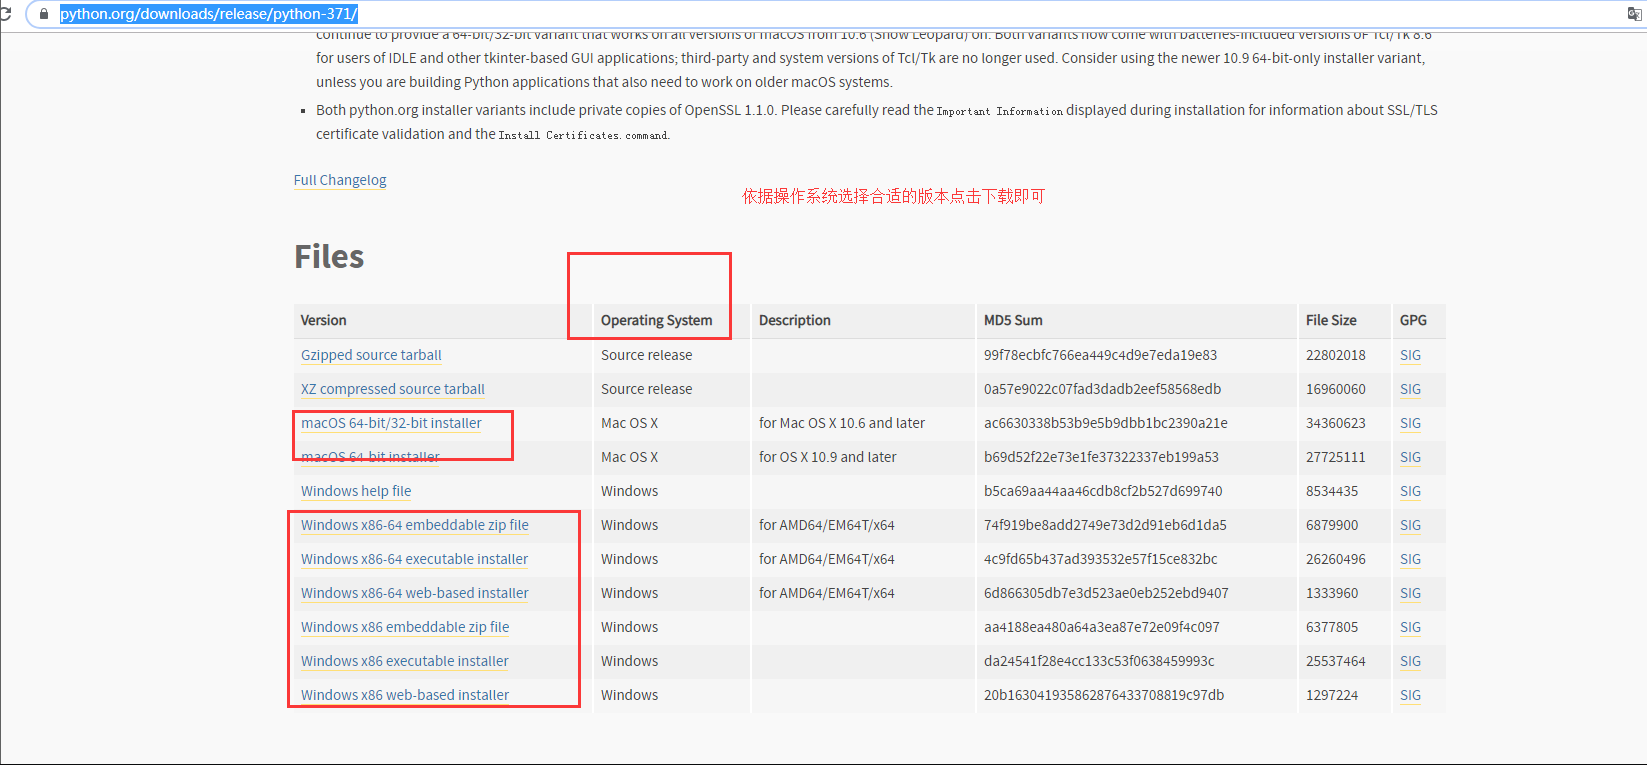Click the "GPG" column header
Viewport: 1647px width, 765px height.
point(1413,320)
